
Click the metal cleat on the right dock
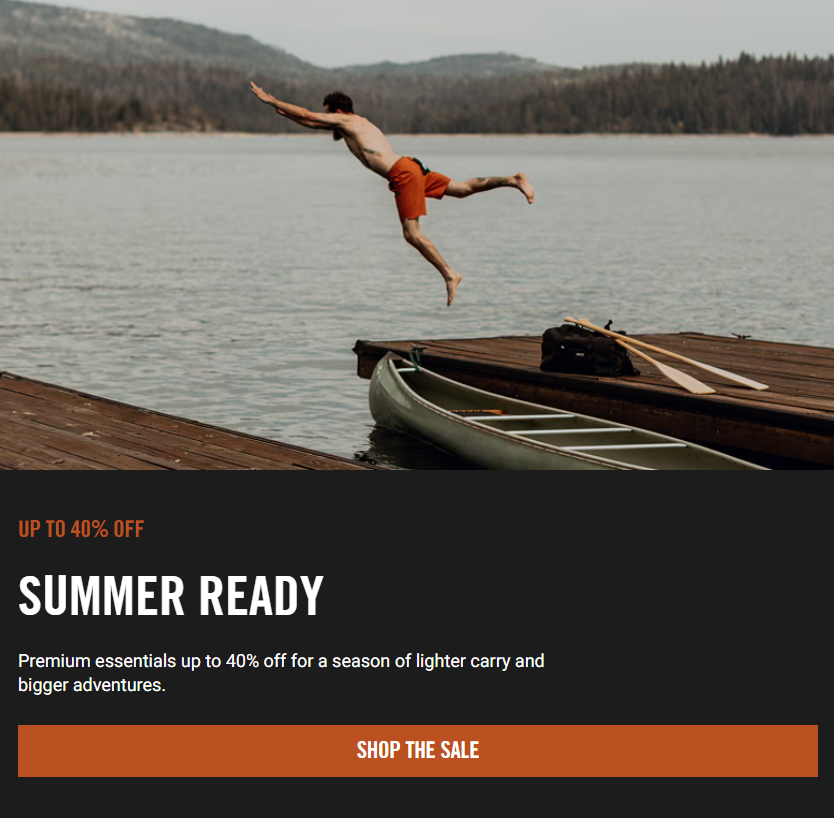(741, 336)
